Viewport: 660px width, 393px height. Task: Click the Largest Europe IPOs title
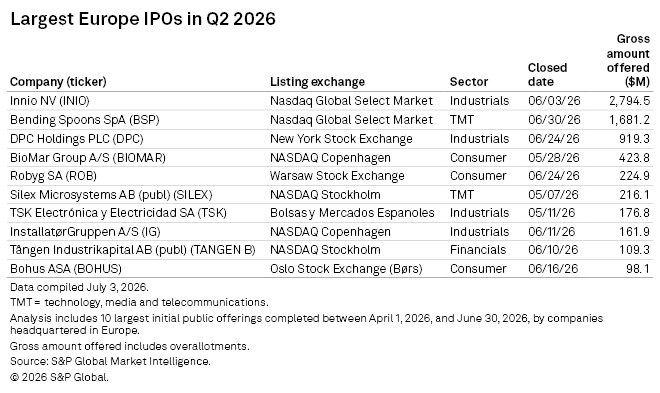(x=143, y=19)
